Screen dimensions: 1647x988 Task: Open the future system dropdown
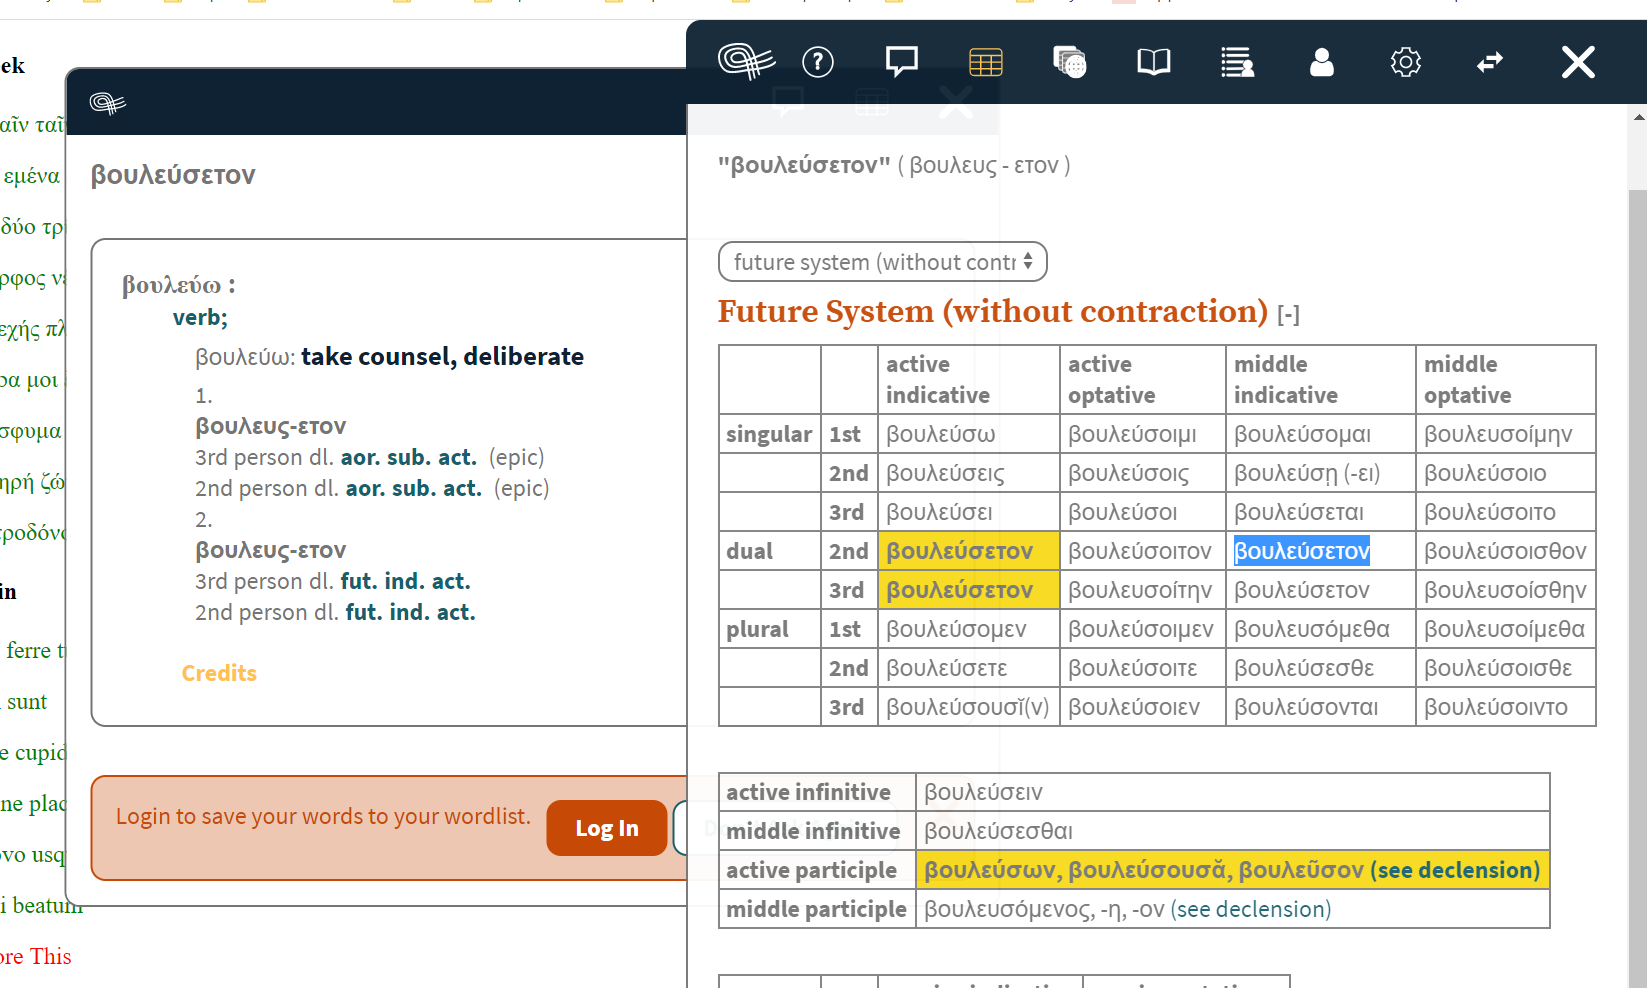(x=882, y=261)
